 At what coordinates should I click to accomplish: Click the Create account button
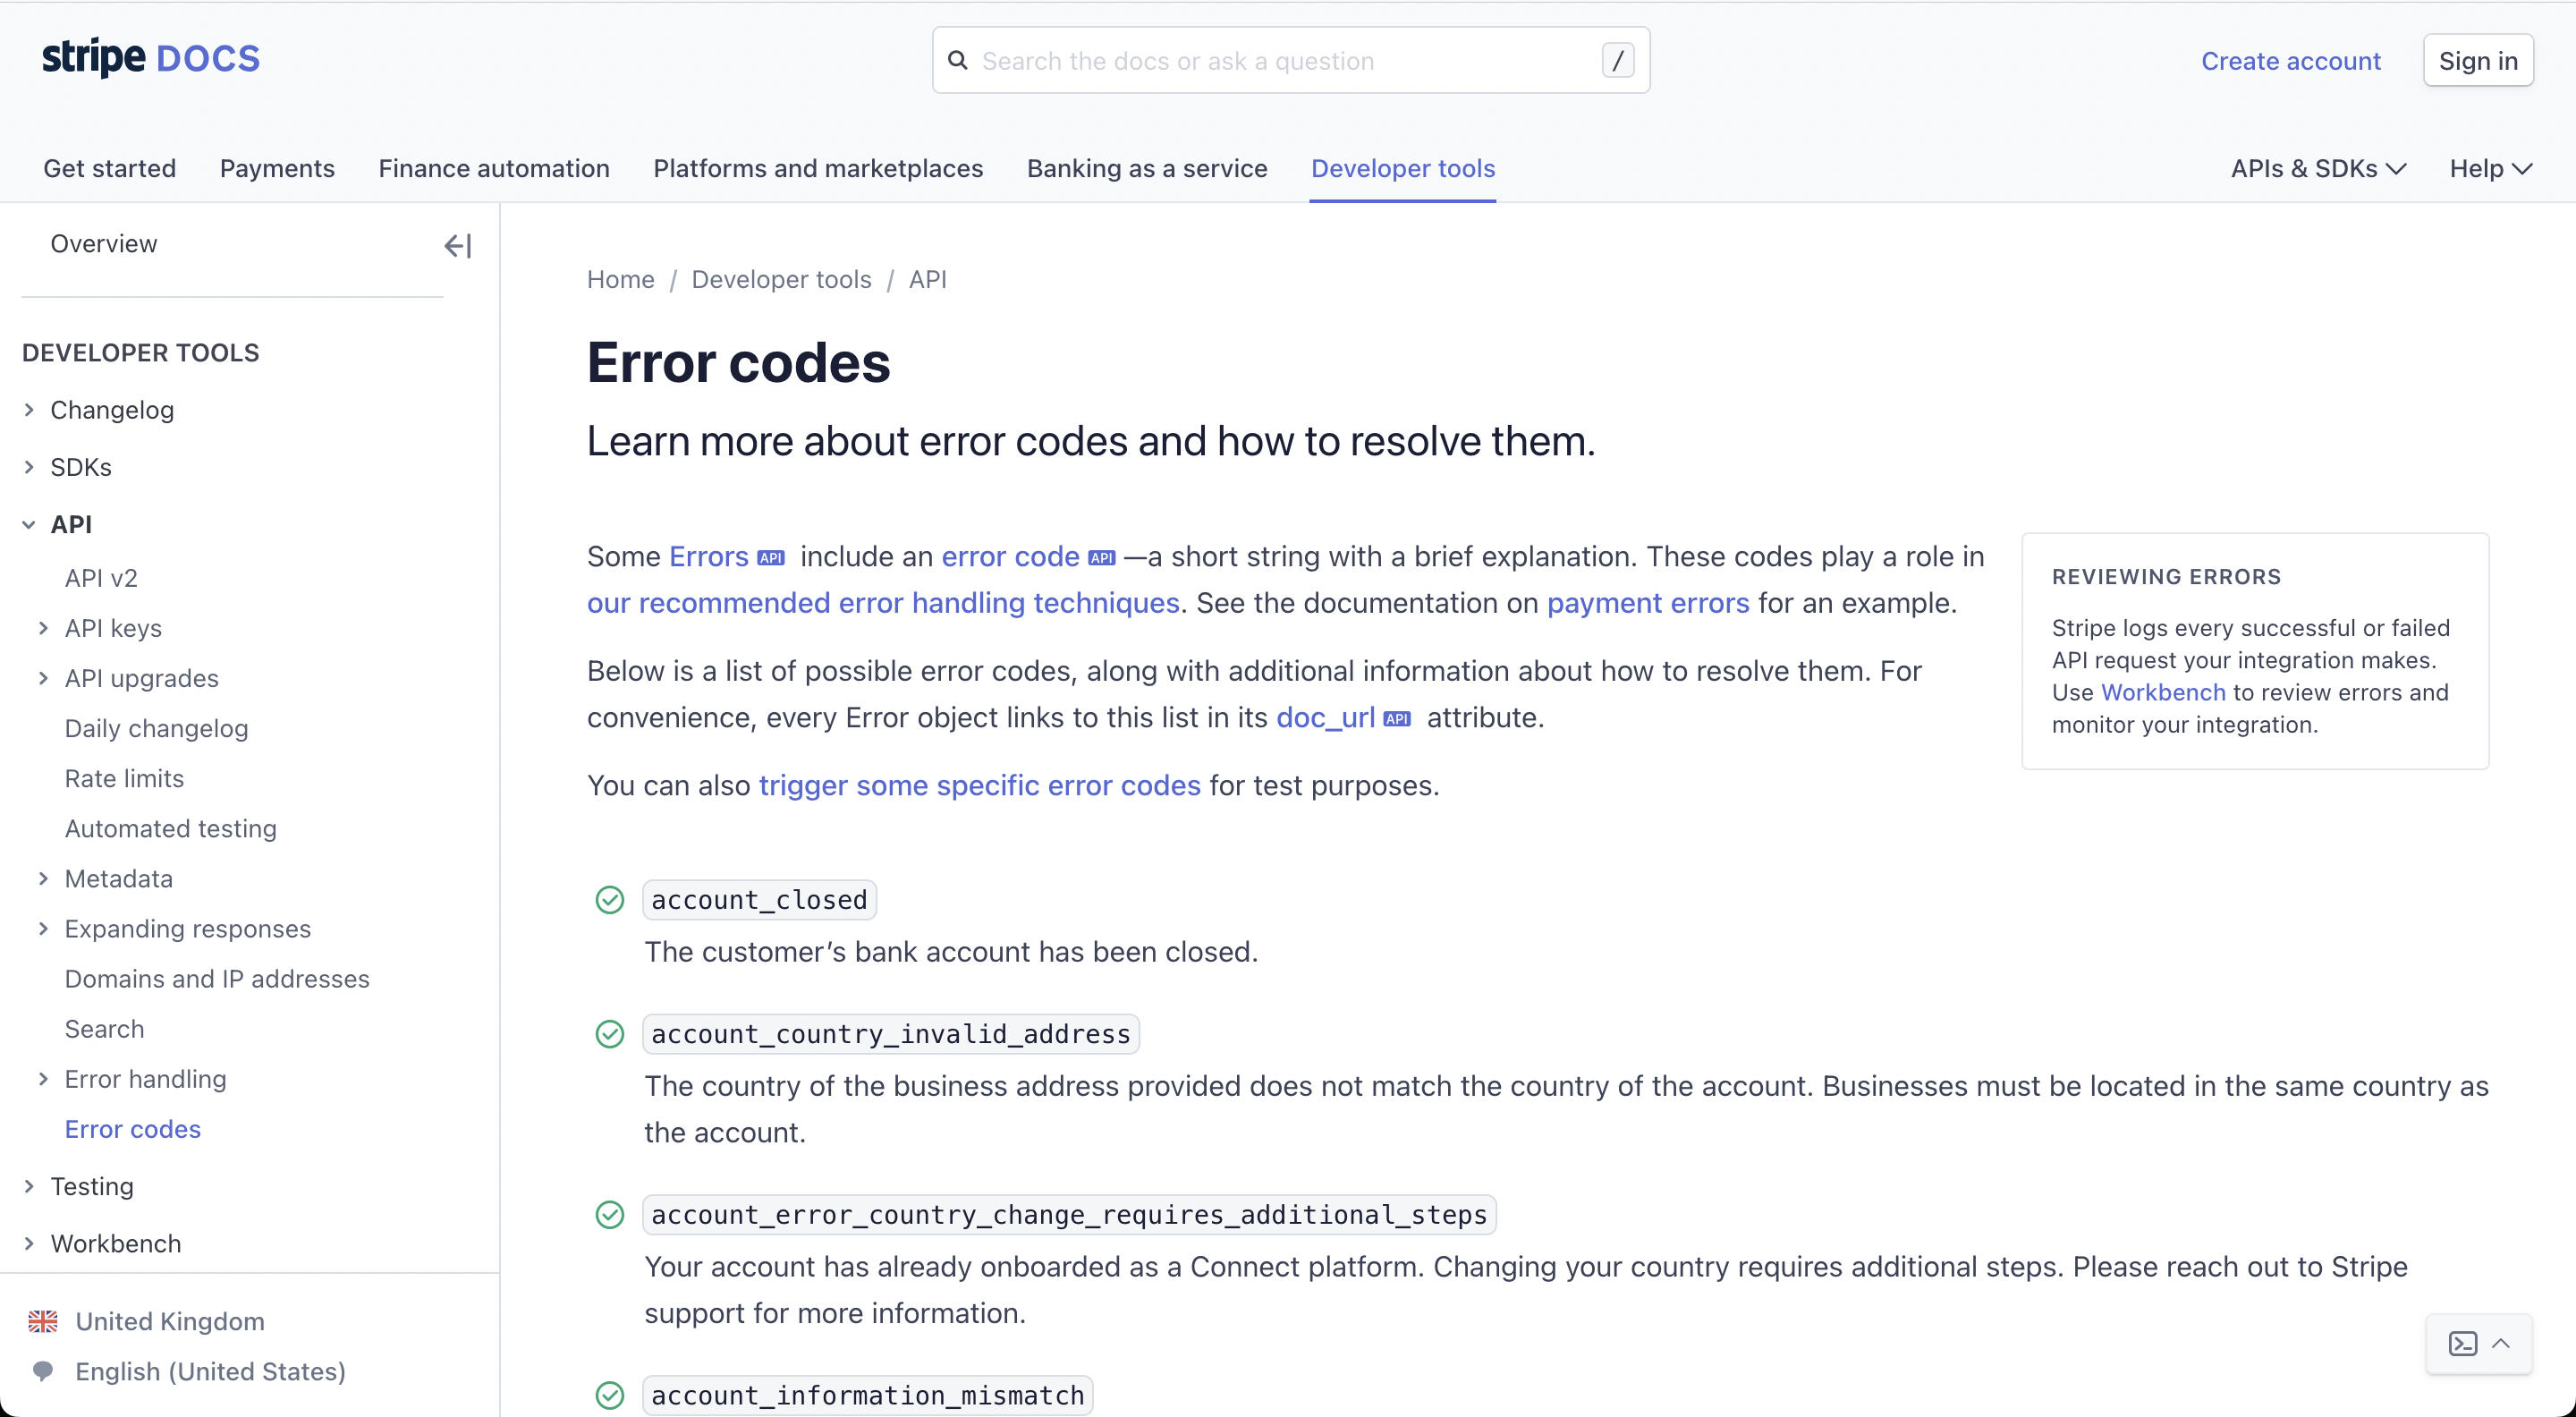tap(2291, 60)
